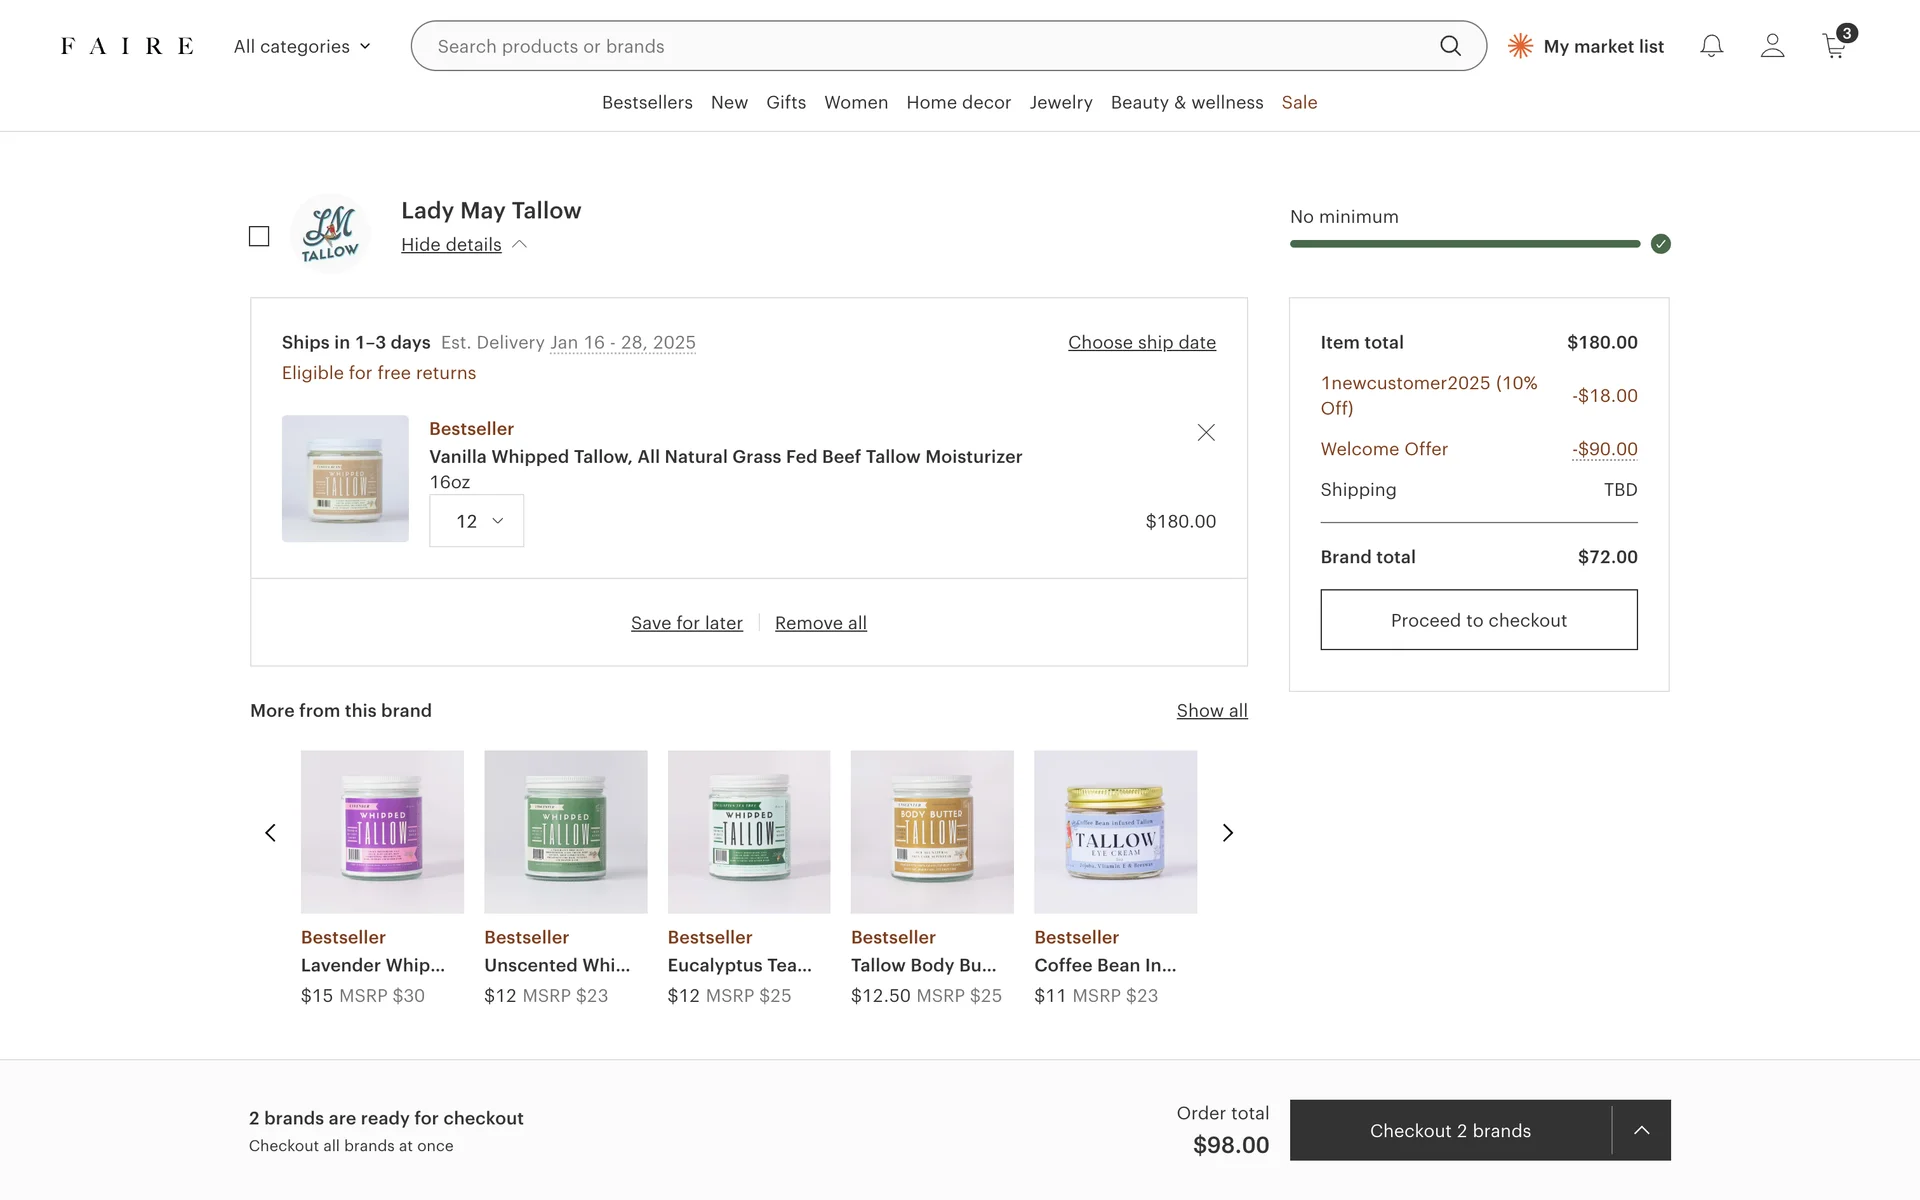Screen dimensions: 1920x1200
Task: Expand checkout options chevron beside Checkout 2 brands
Action: click(x=1641, y=1130)
